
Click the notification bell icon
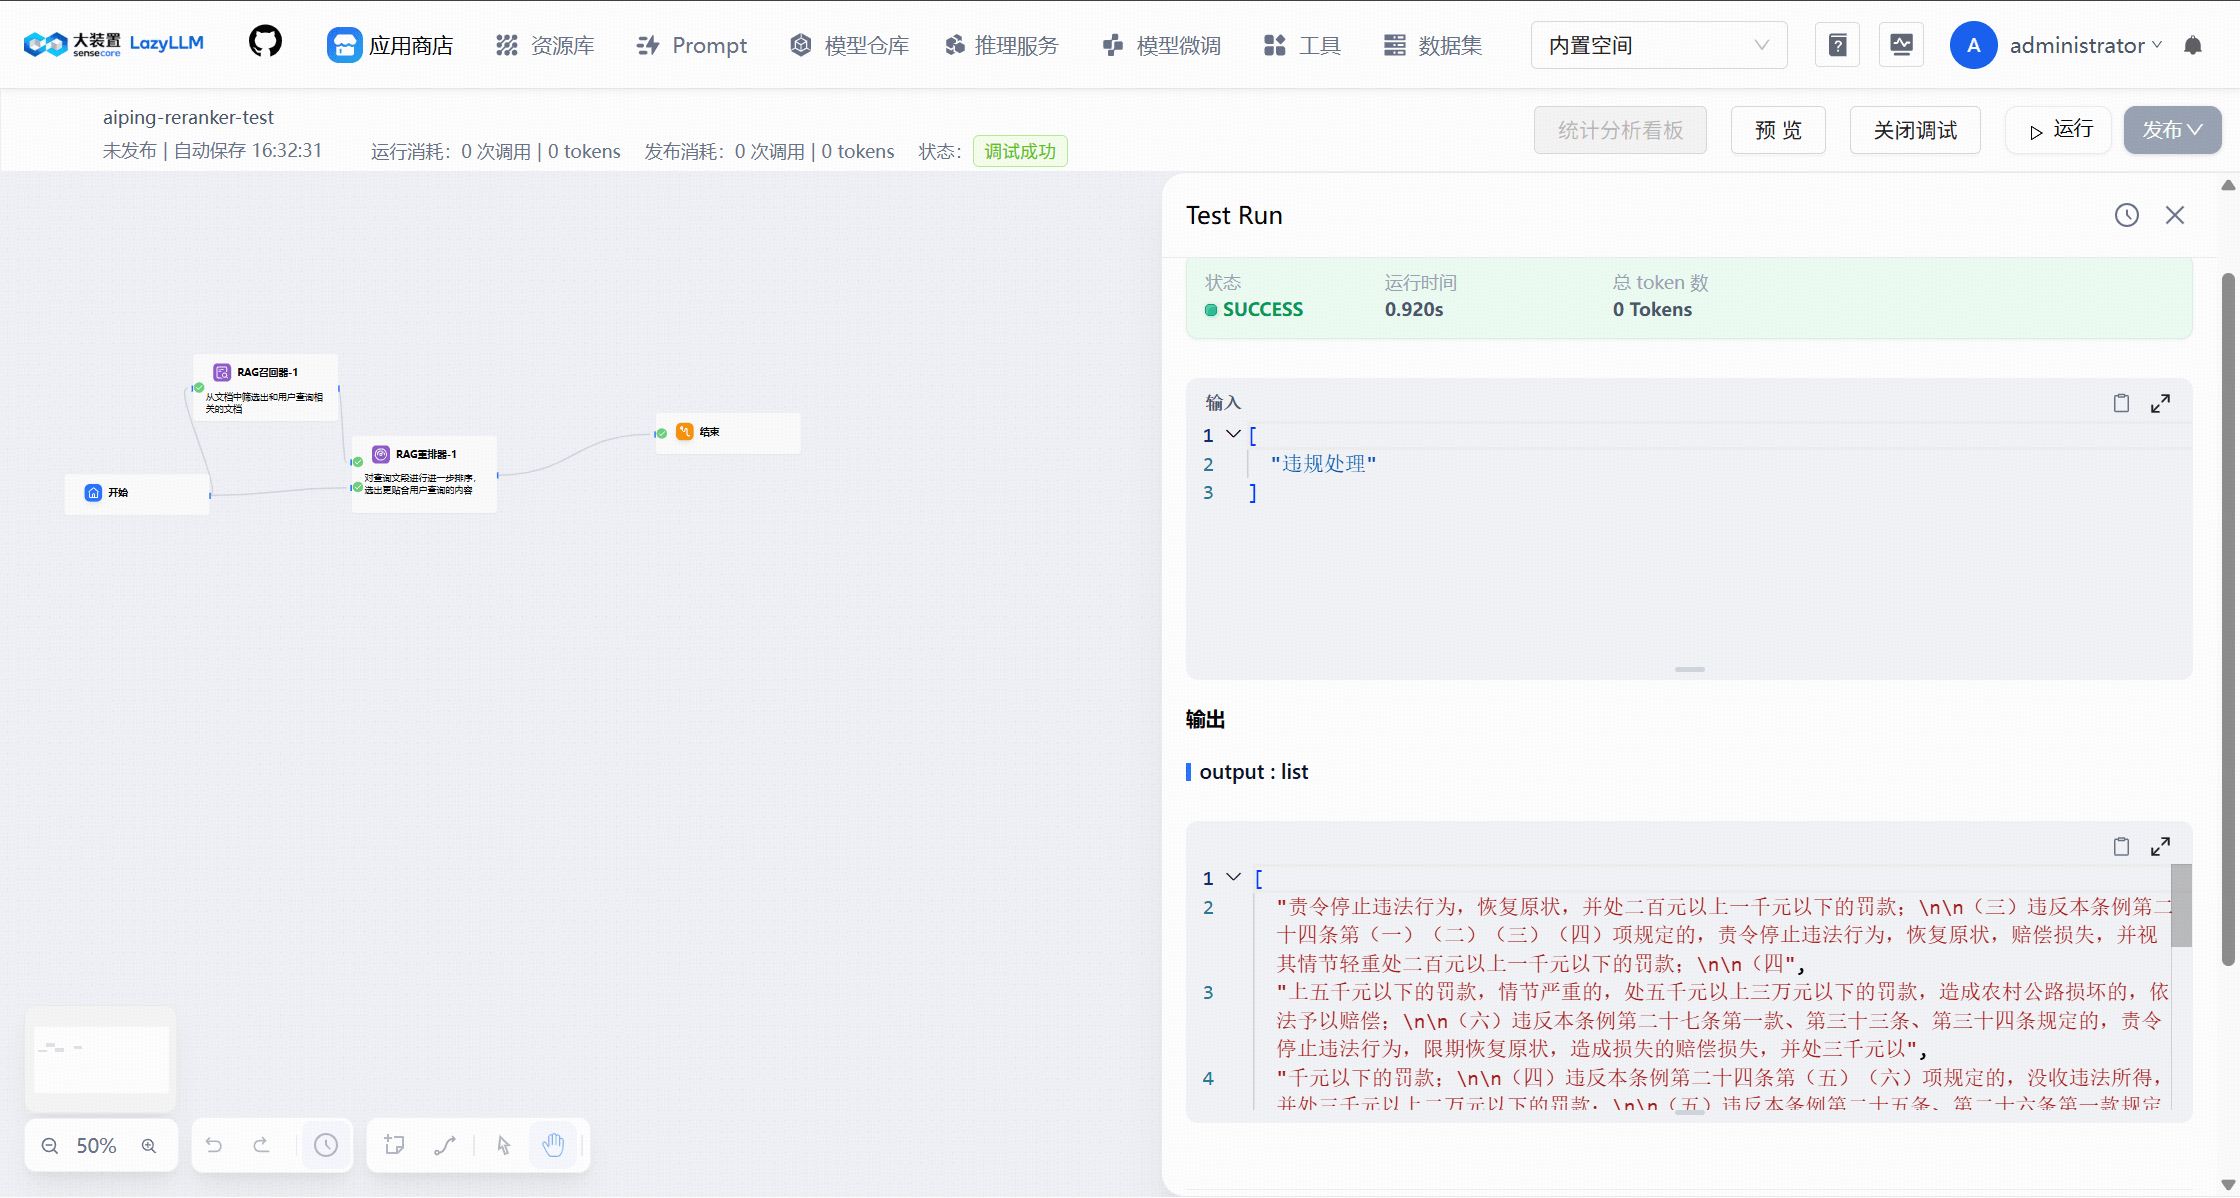2193,45
